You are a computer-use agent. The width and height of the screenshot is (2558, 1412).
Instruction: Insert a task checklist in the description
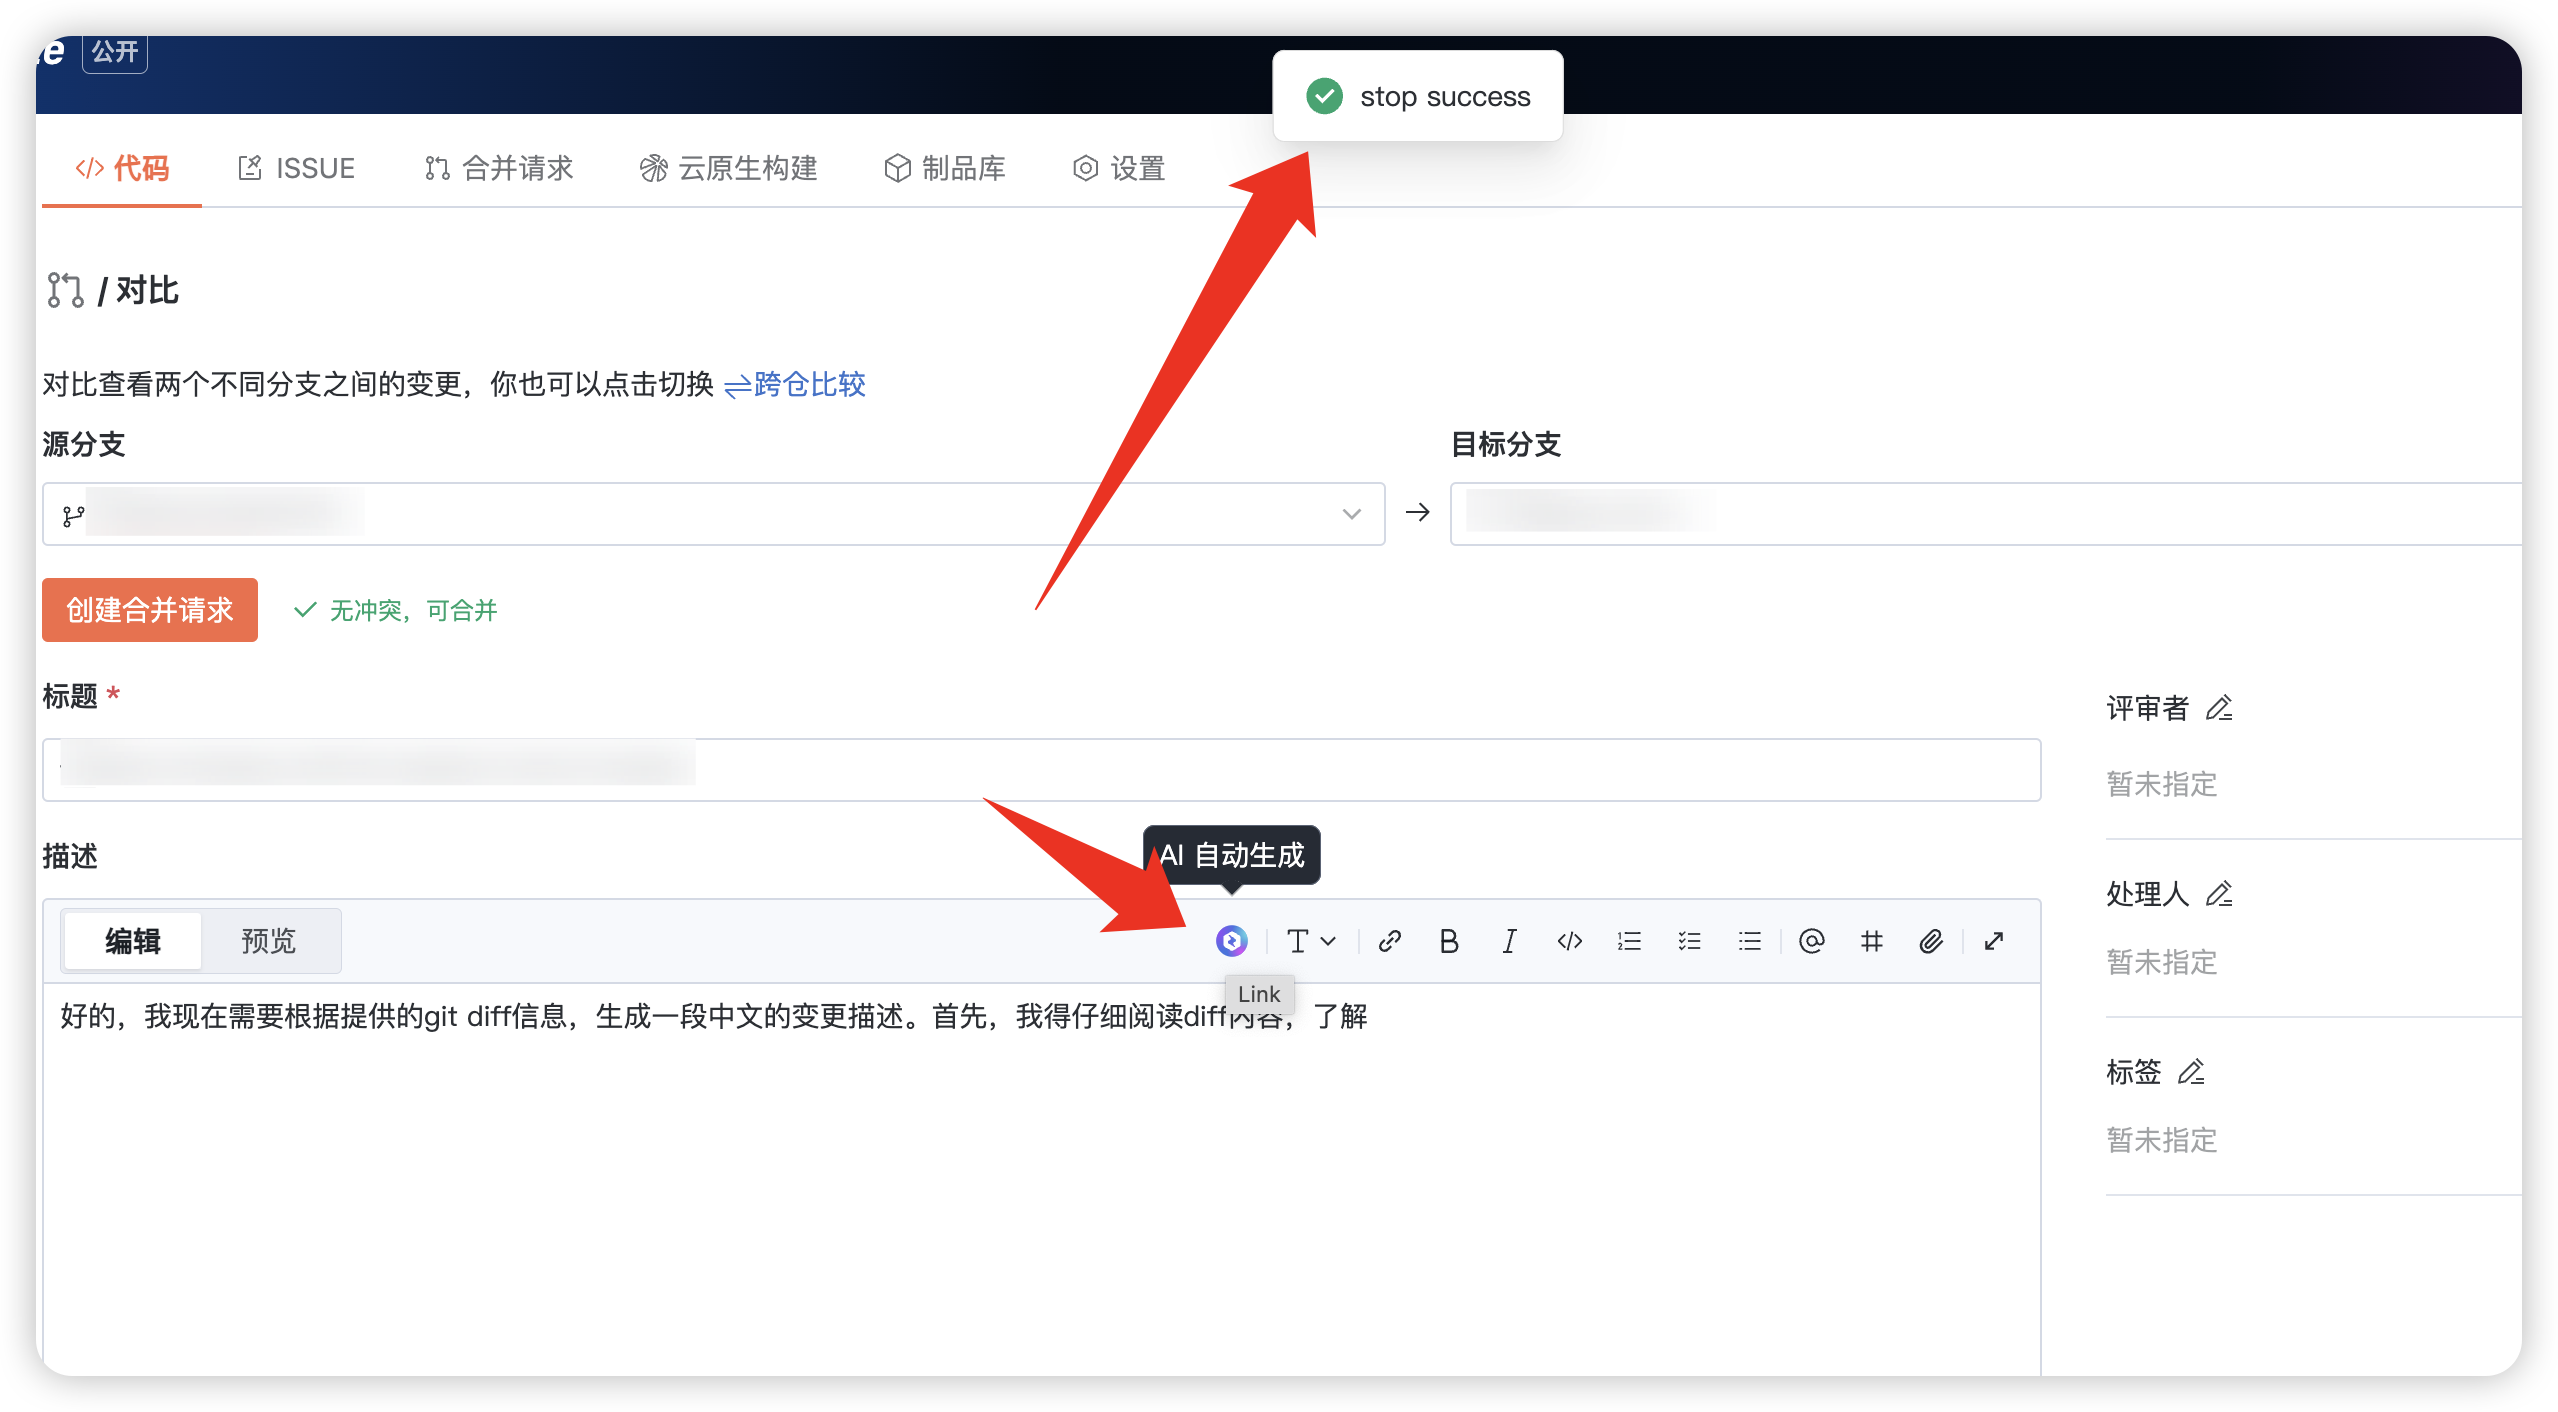coord(1689,941)
